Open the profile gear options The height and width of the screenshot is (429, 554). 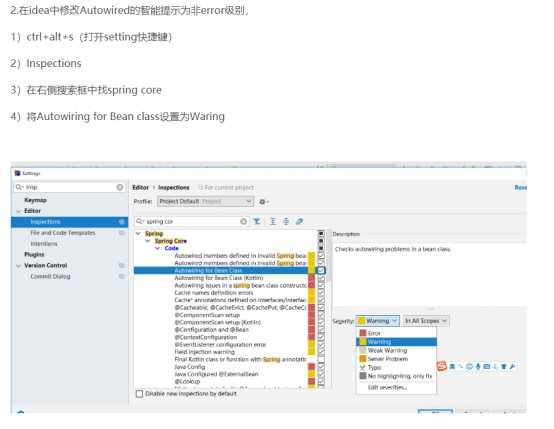click(263, 202)
